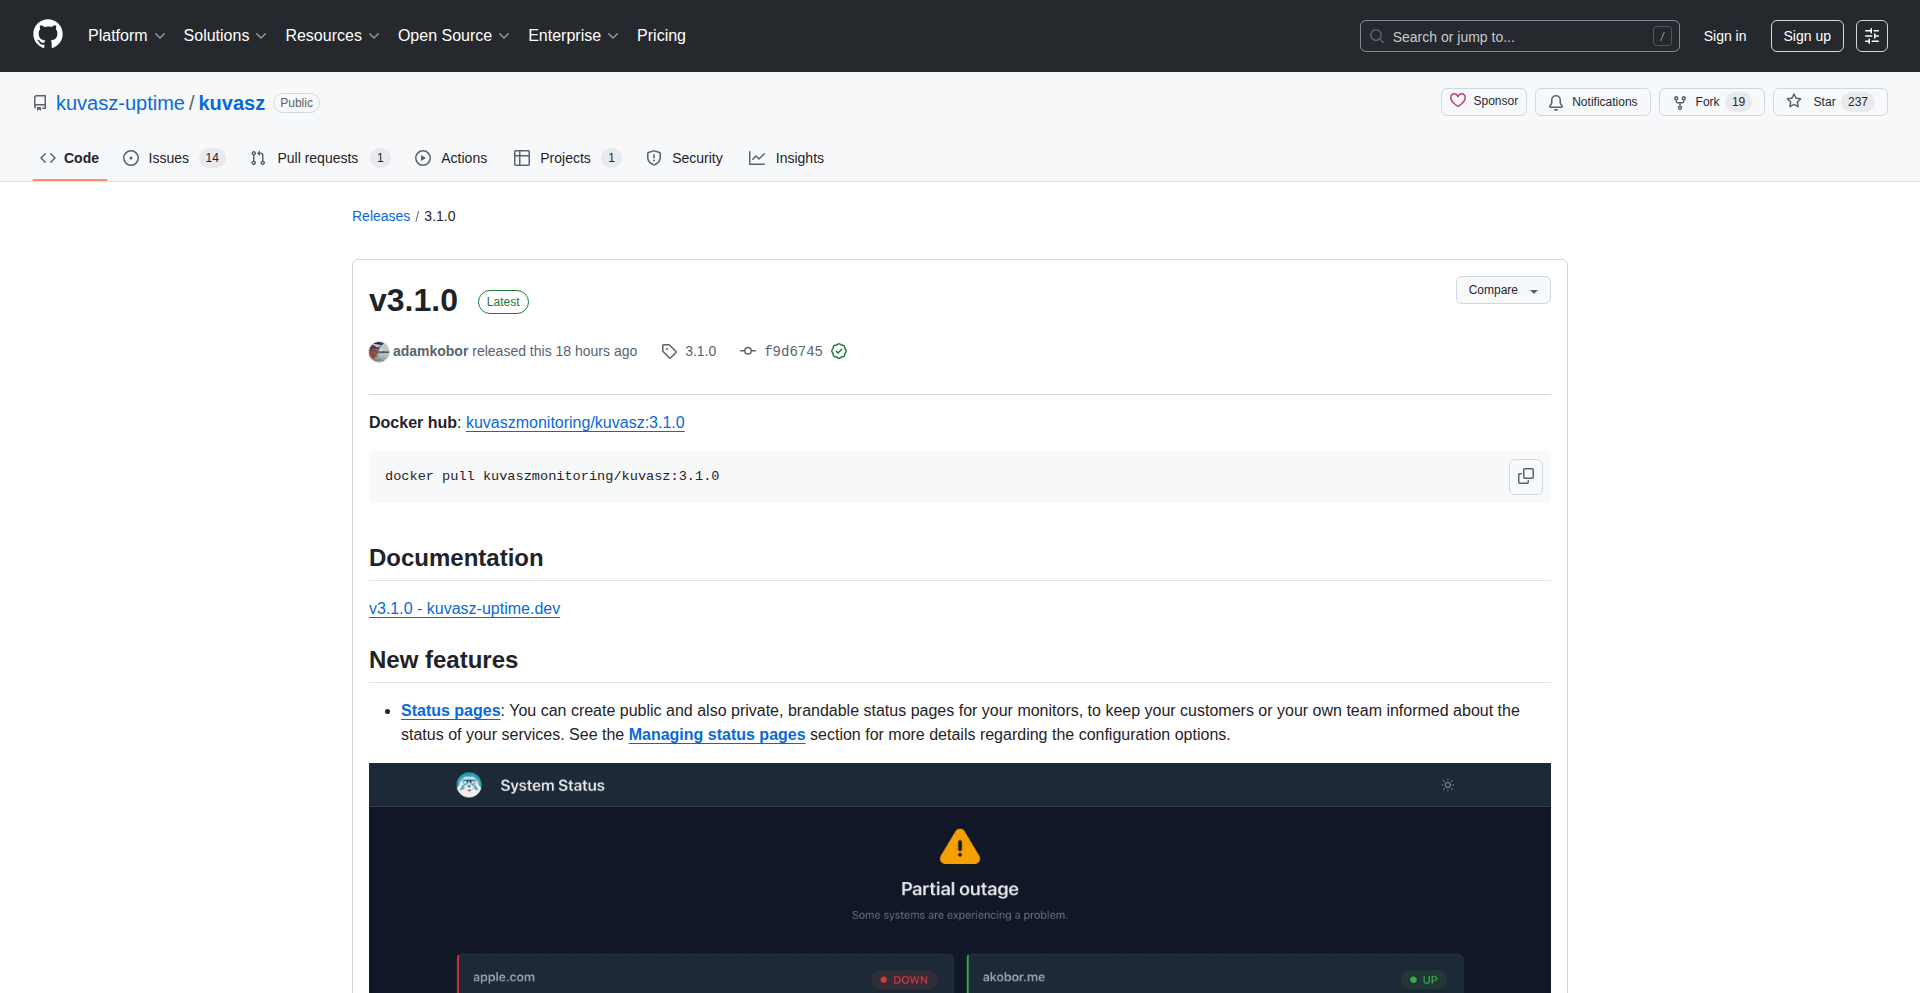Open adamkobor's profile link
Screen dimensions: 1920x993
point(430,351)
